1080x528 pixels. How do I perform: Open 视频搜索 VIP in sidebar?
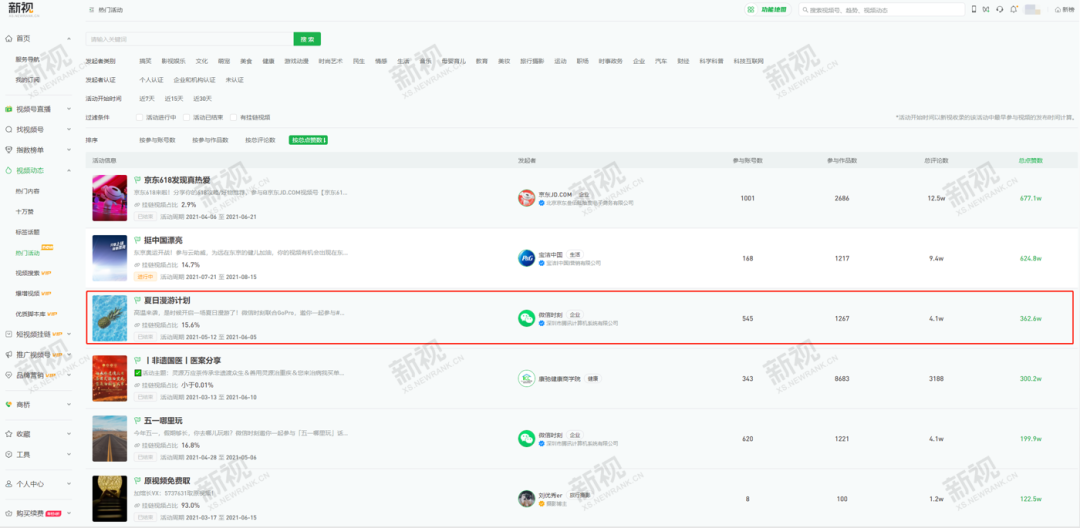click(33, 273)
